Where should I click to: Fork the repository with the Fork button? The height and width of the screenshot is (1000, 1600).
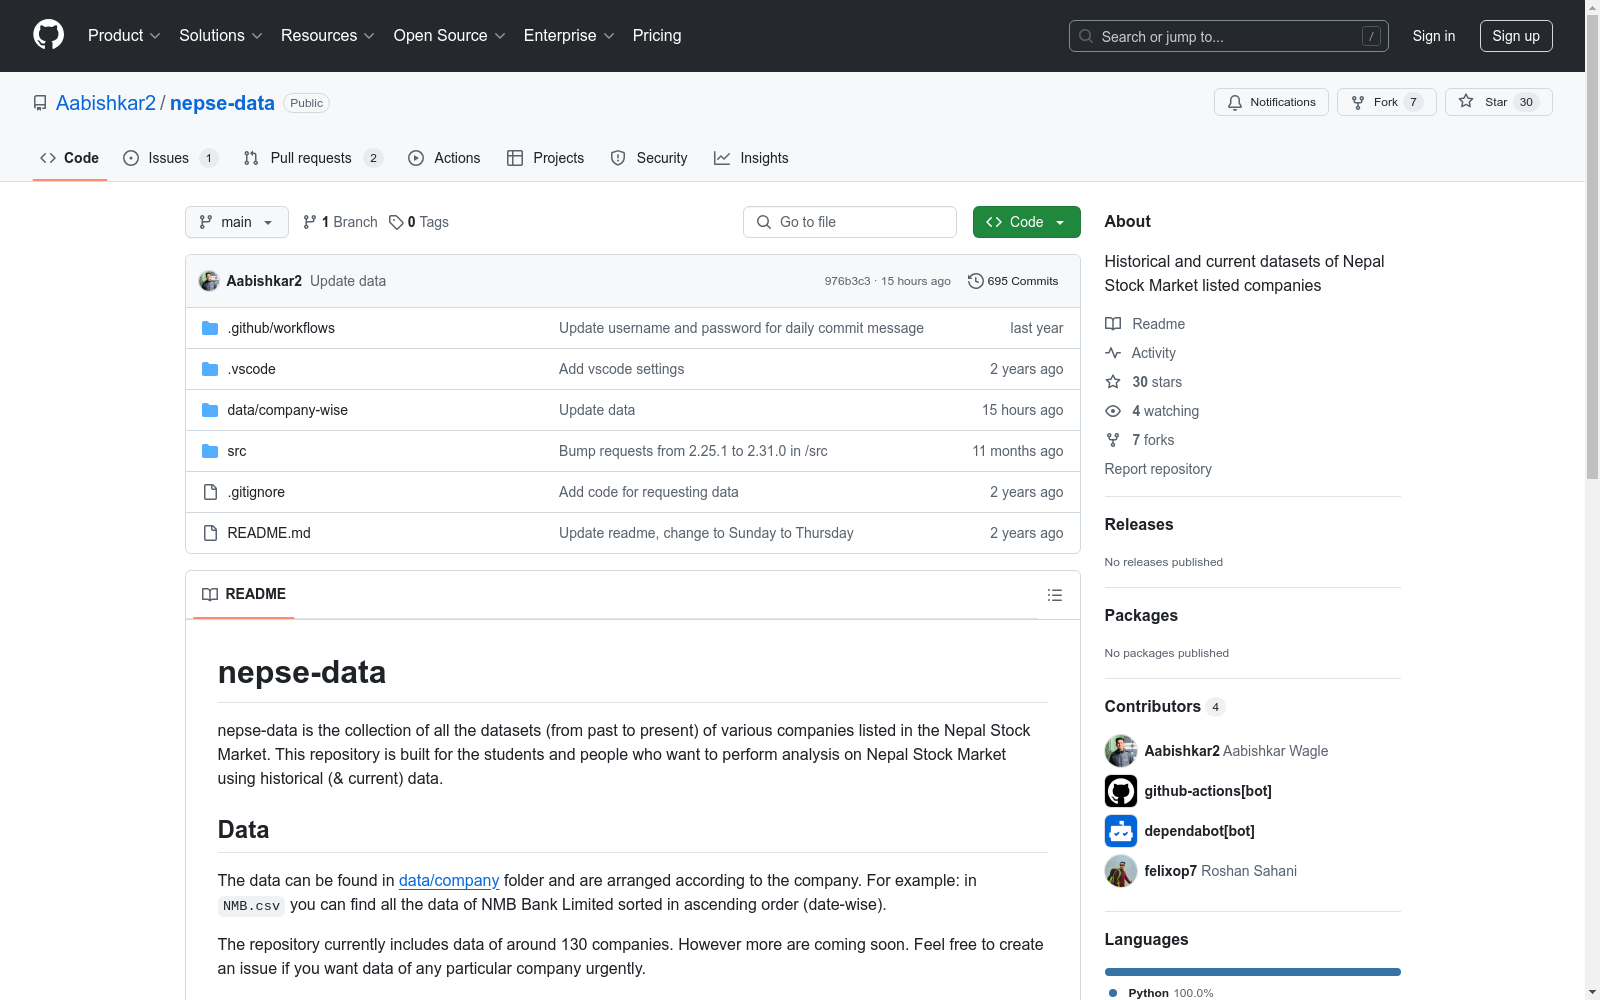click(1387, 102)
